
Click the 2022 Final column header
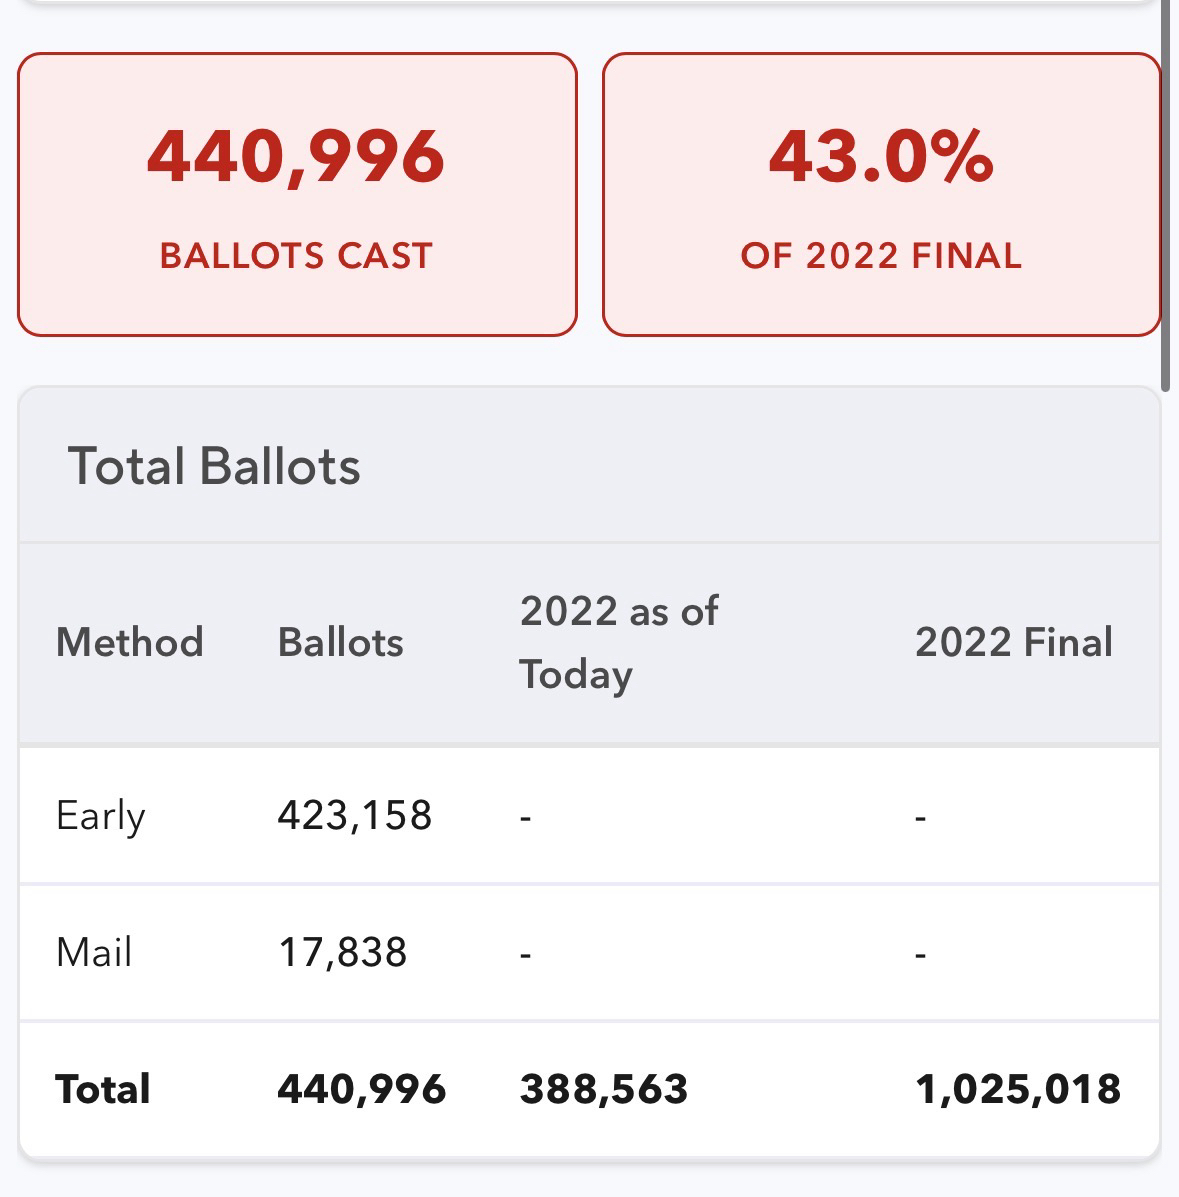[x=1013, y=642]
